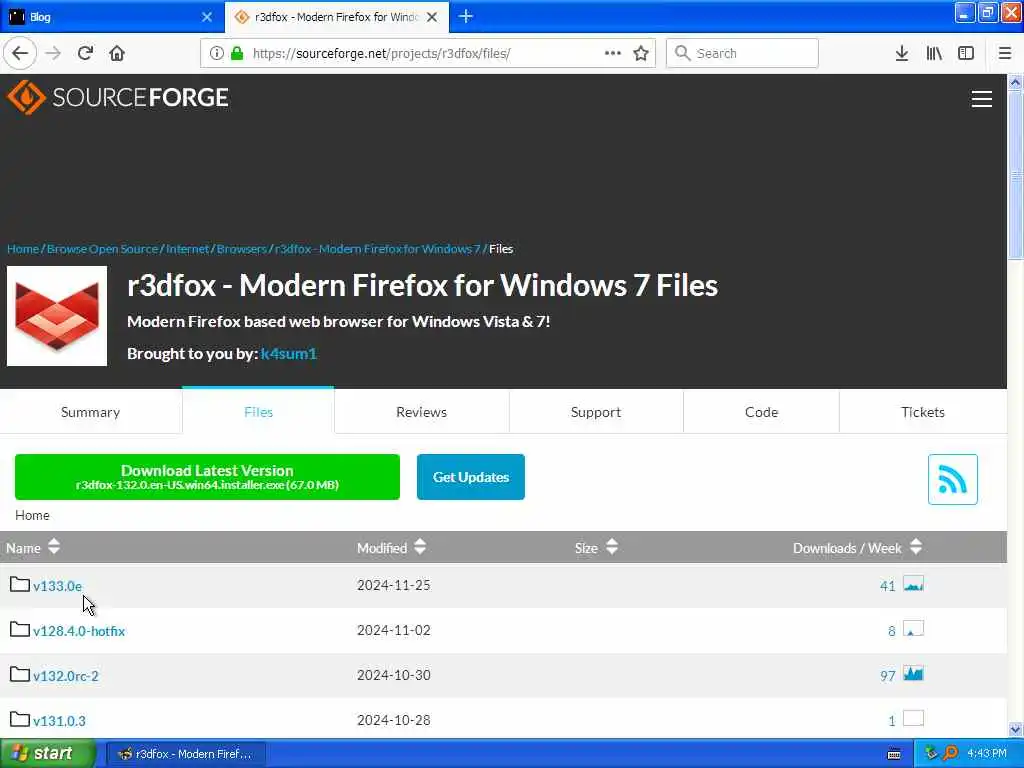Click r3dfox project breadcrumb link

pyautogui.click(x=377, y=249)
